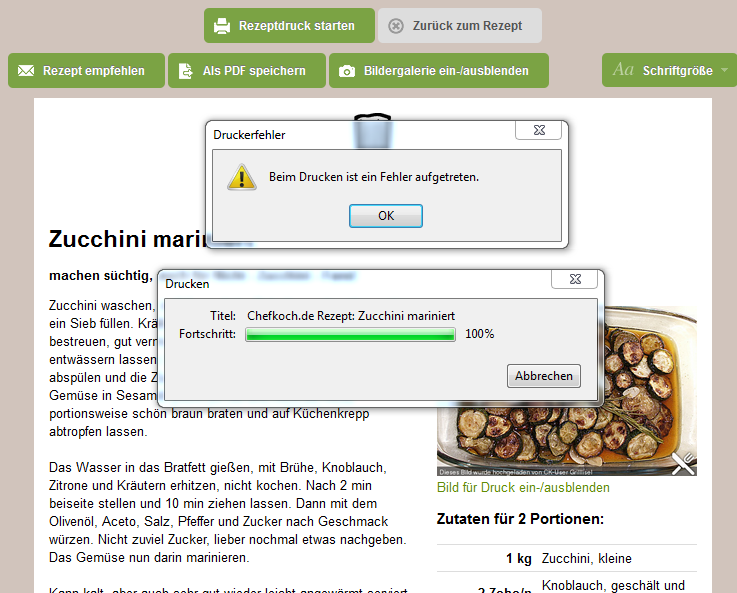Click the 'Zucchini mari' recipe heading
737x593 pixels.
click(128, 239)
